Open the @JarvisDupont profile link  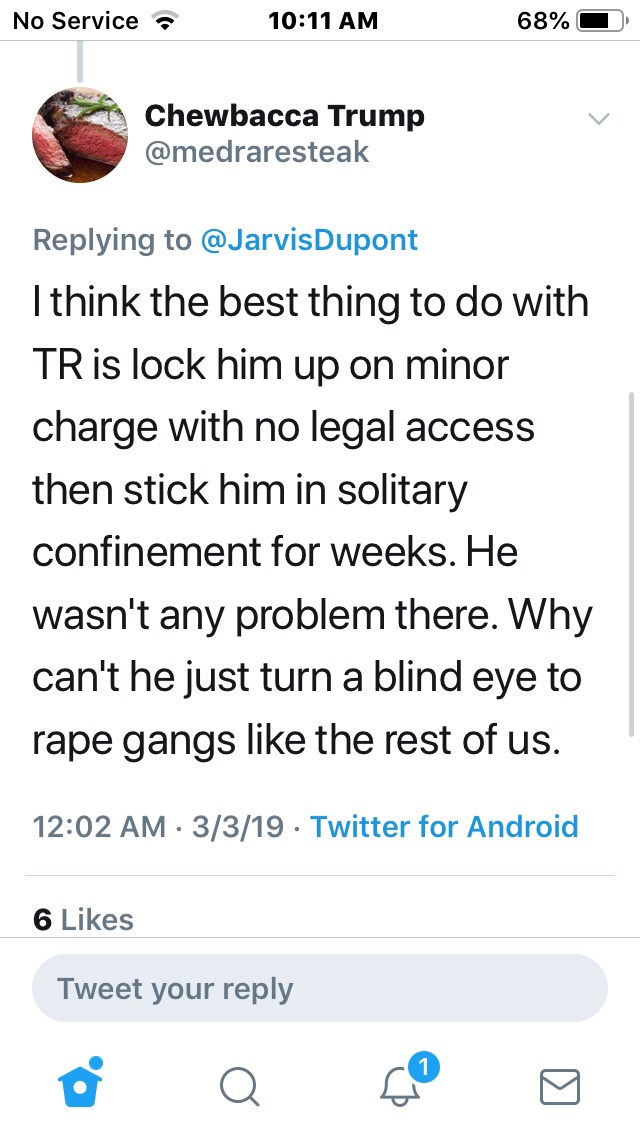310,240
